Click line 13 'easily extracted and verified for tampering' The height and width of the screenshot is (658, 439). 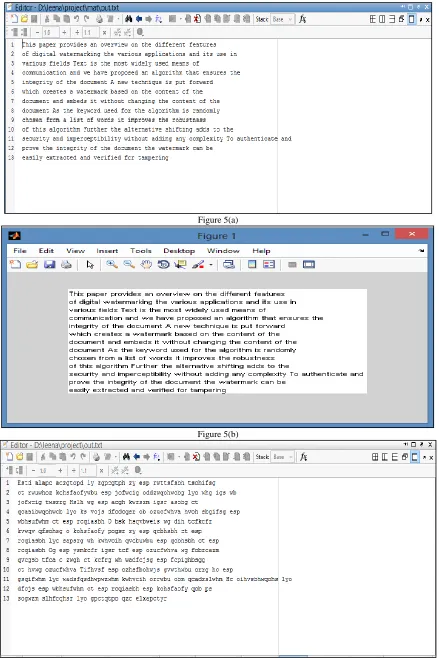click(95, 158)
